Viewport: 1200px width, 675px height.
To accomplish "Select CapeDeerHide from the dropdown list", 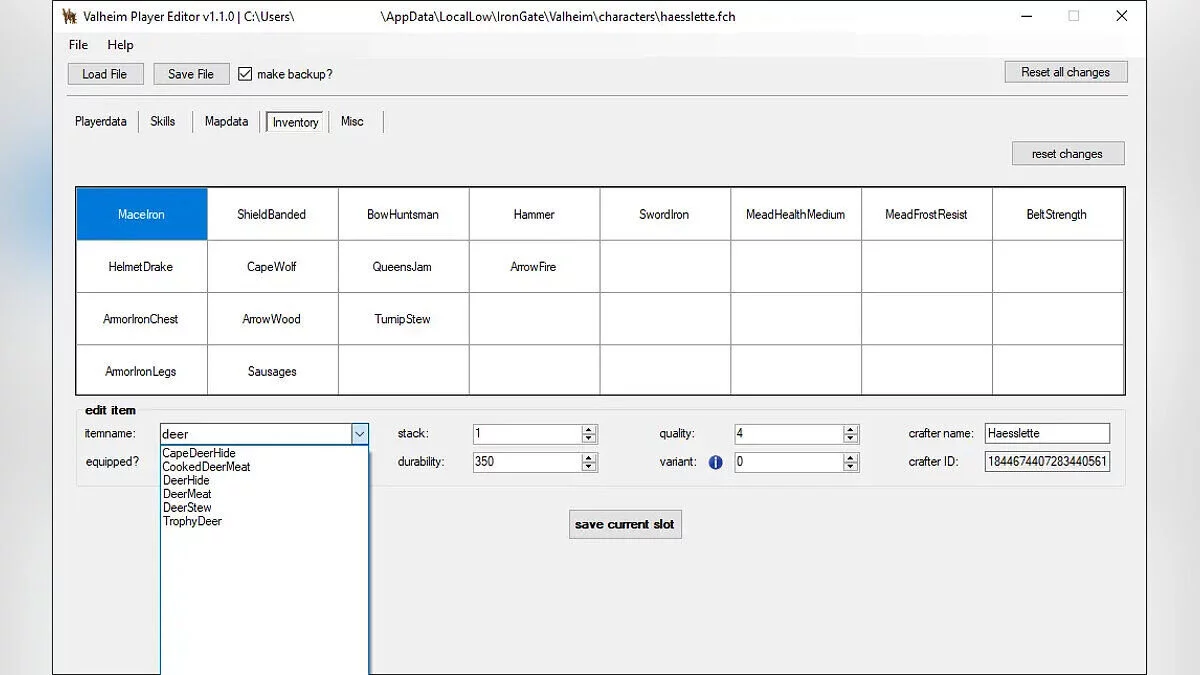I will [x=199, y=453].
